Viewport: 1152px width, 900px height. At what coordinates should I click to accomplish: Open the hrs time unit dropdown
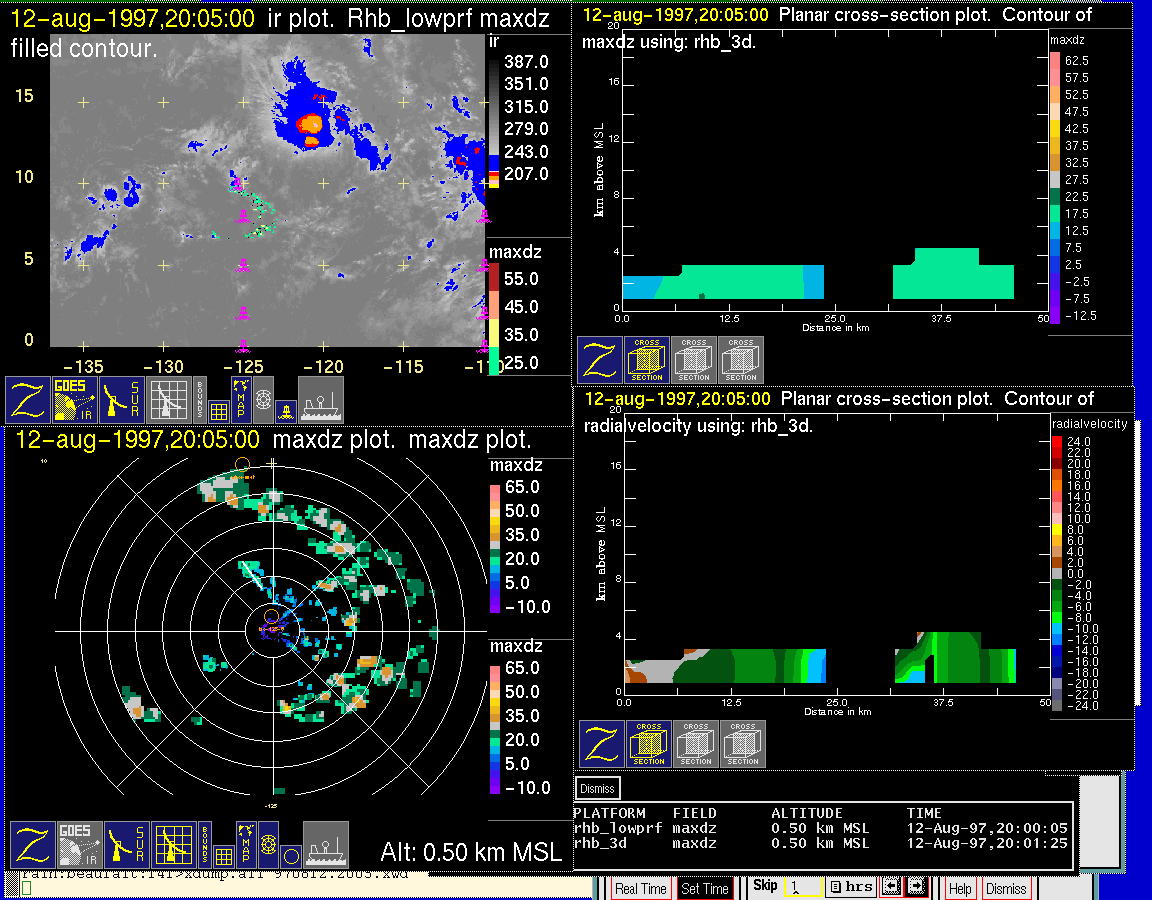849,887
